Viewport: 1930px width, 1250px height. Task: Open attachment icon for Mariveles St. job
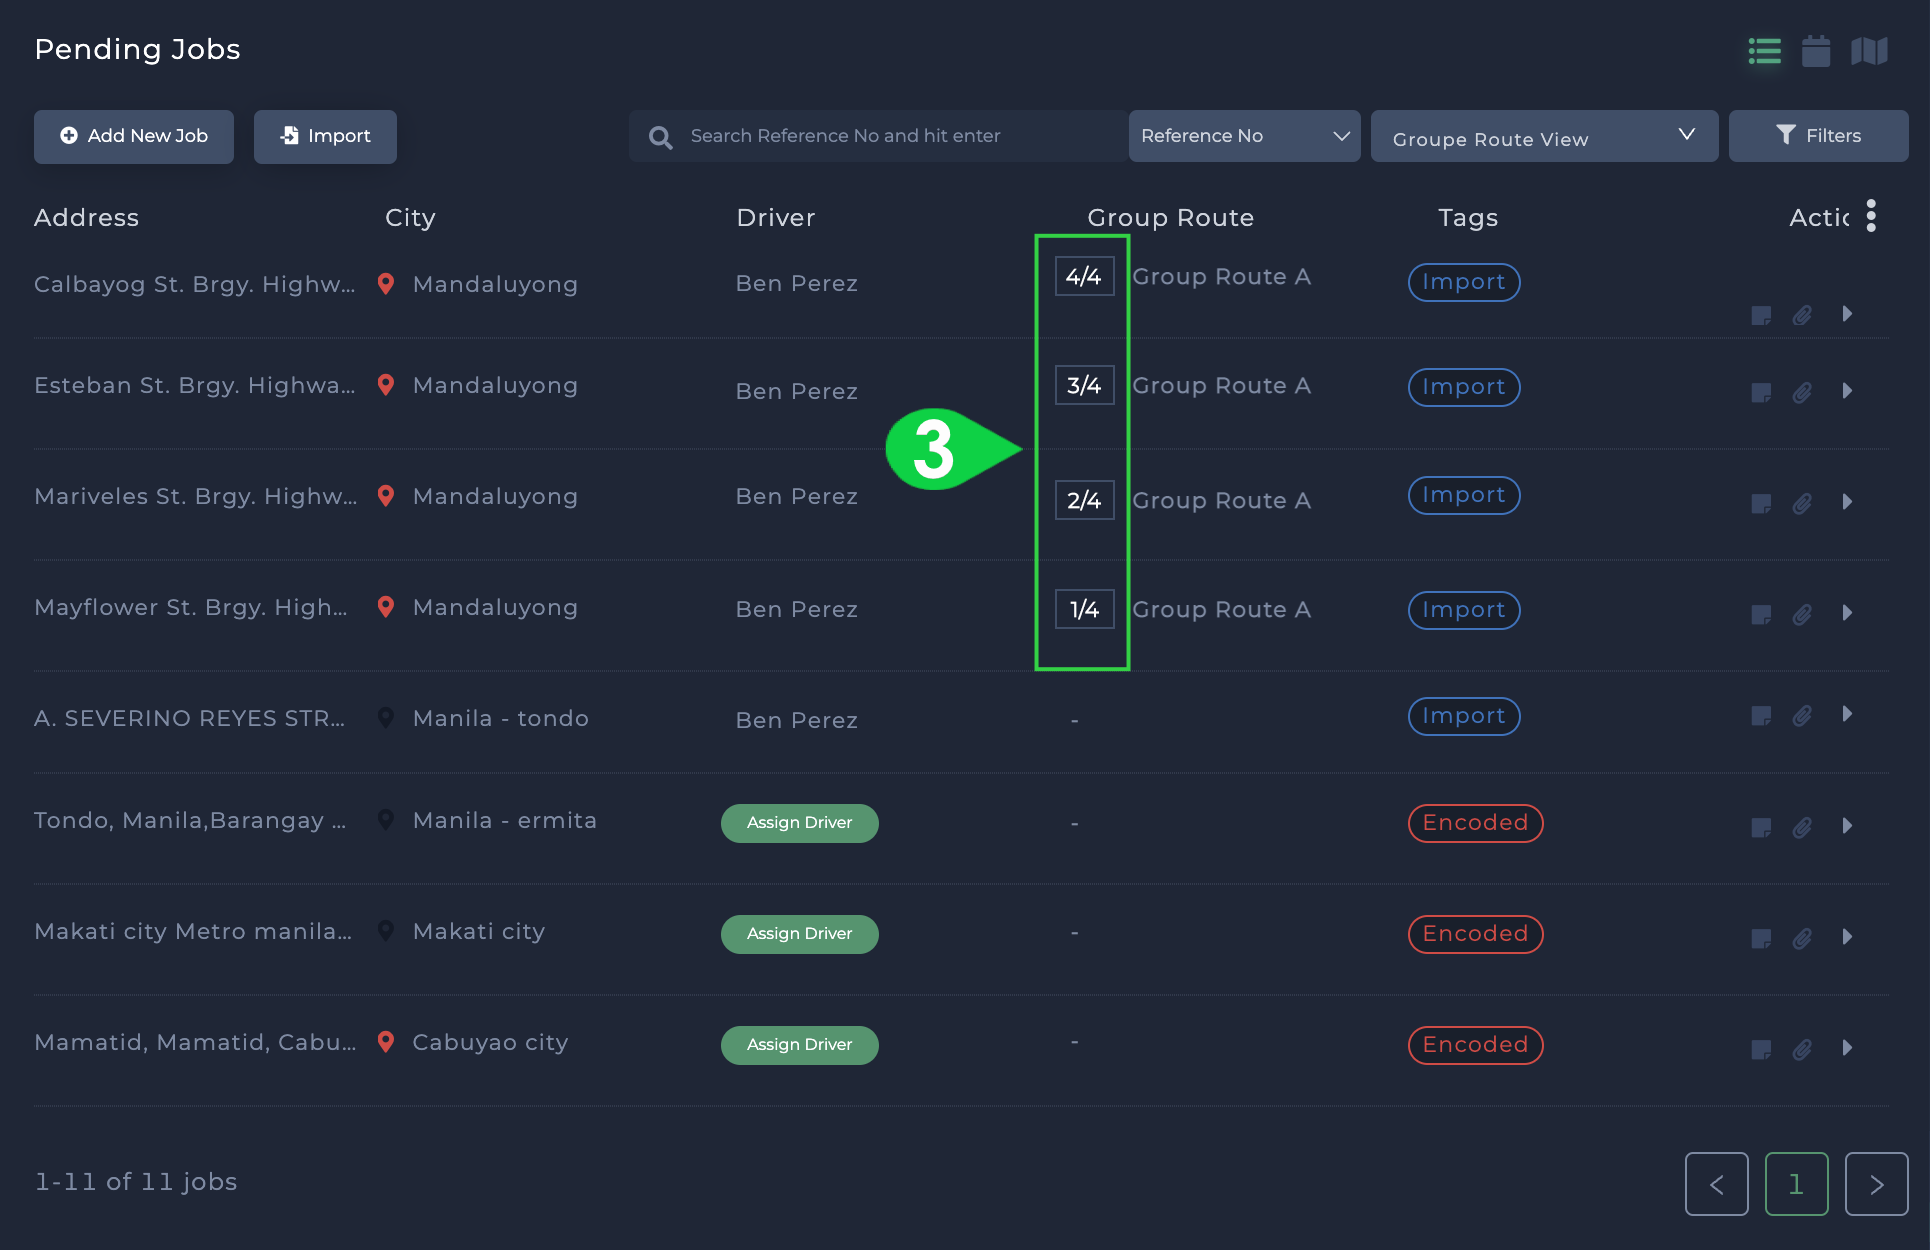pyautogui.click(x=1802, y=504)
